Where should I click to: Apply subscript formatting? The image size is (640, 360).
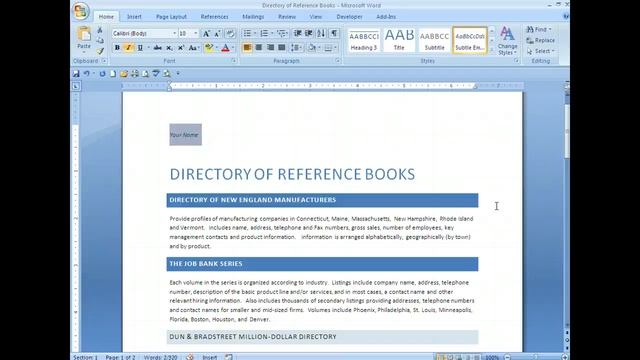point(169,48)
